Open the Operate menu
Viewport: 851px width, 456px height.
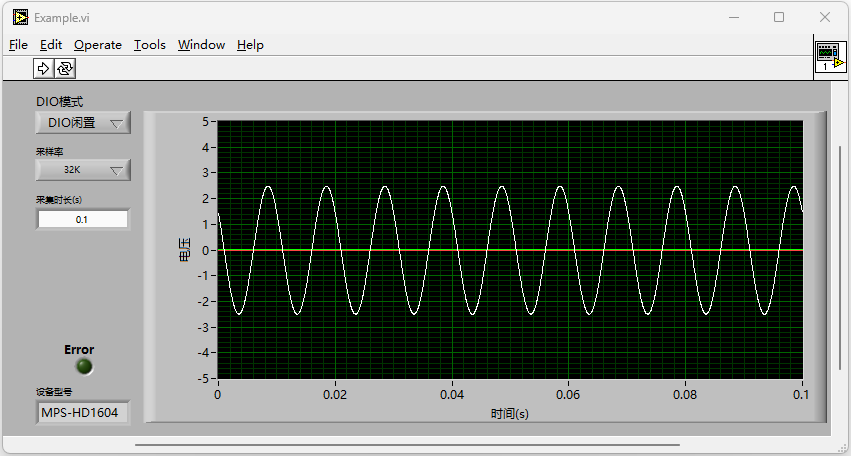click(98, 44)
